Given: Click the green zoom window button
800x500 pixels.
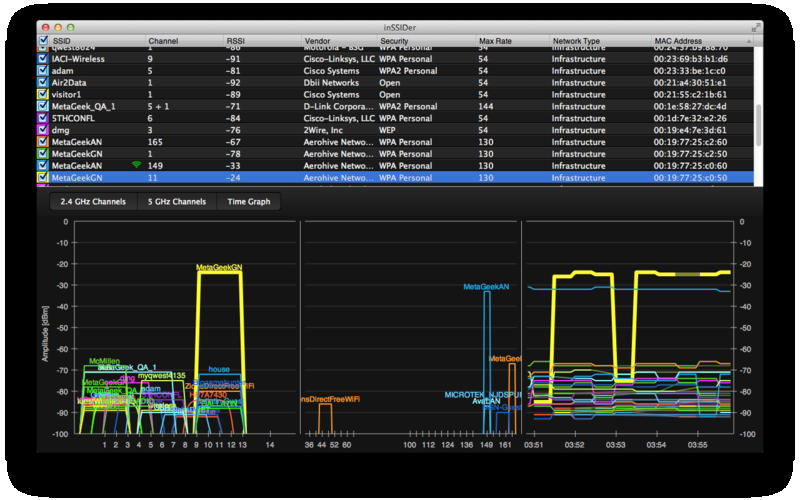Looking at the screenshot, I should click(70, 28).
